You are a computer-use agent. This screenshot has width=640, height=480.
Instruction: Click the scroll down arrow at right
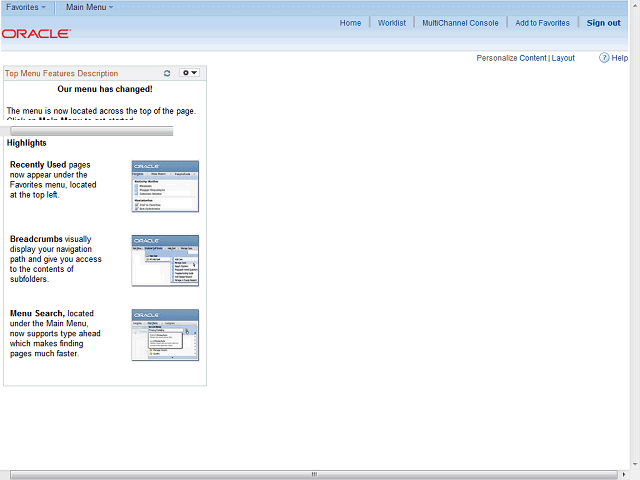pos(635,464)
